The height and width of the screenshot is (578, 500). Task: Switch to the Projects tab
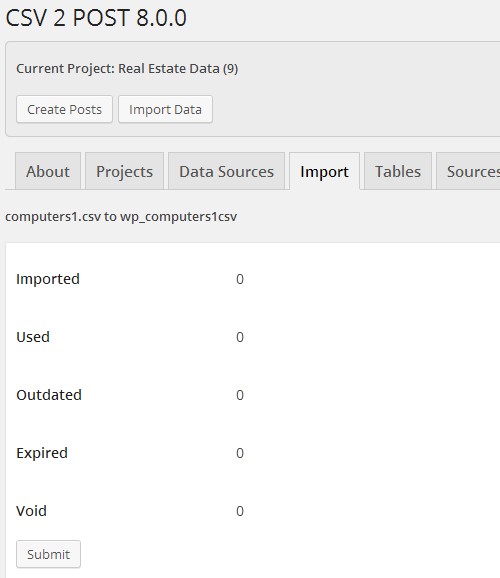(x=124, y=171)
